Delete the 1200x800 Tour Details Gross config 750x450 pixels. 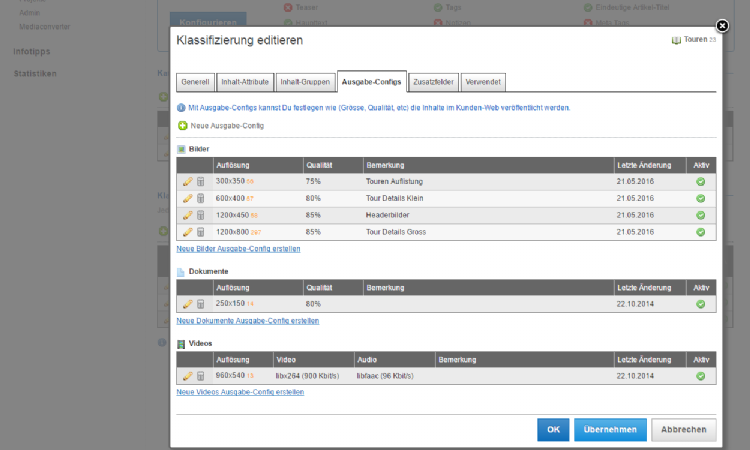[200, 232]
